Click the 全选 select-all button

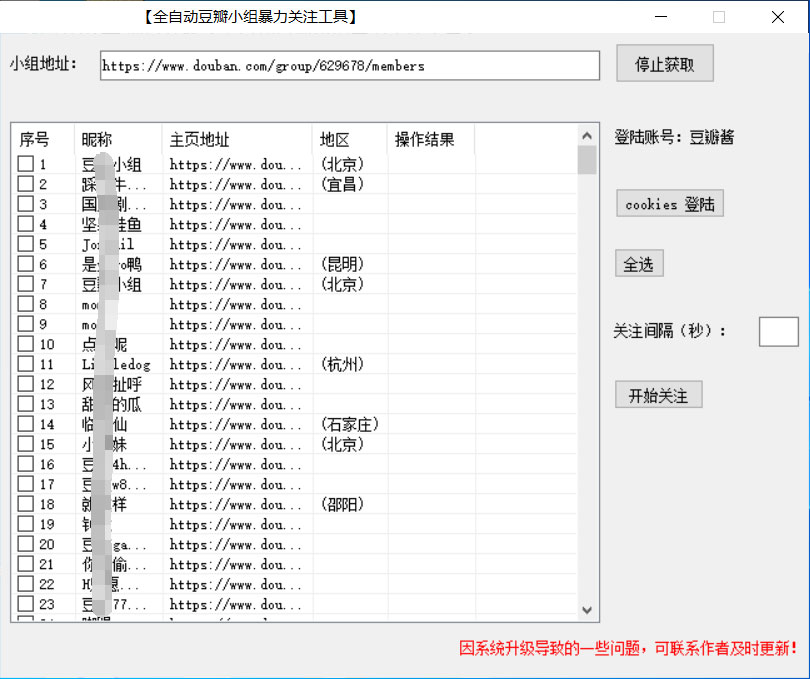639,263
